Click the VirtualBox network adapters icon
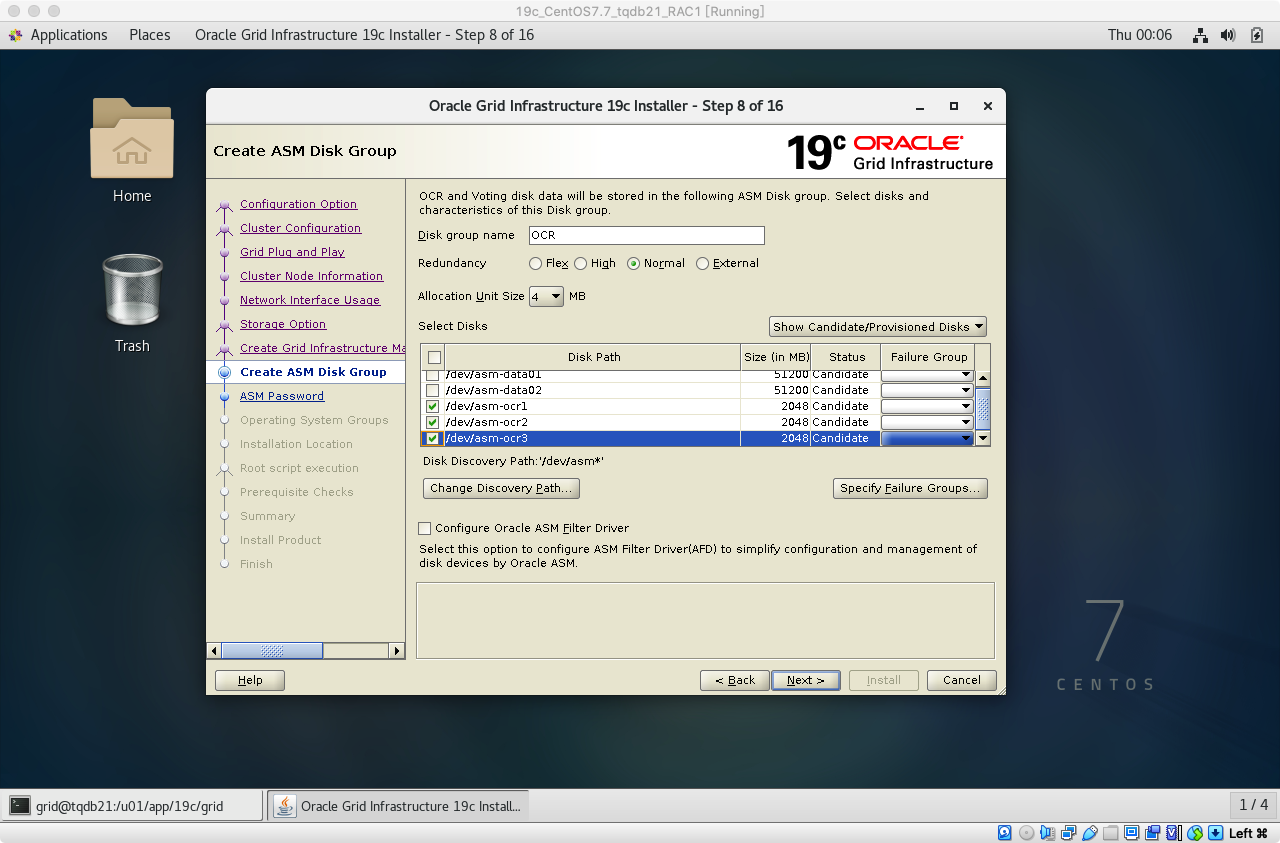 (1068, 832)
